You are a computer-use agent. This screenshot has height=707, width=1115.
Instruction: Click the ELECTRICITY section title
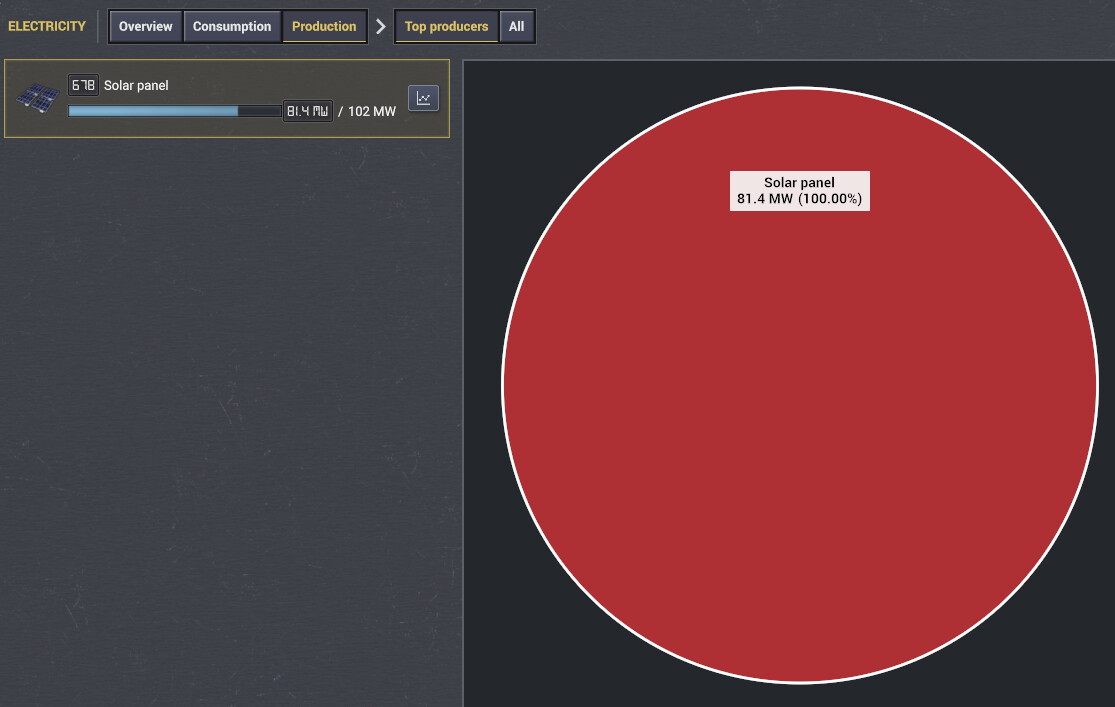(x=47, y=26)
